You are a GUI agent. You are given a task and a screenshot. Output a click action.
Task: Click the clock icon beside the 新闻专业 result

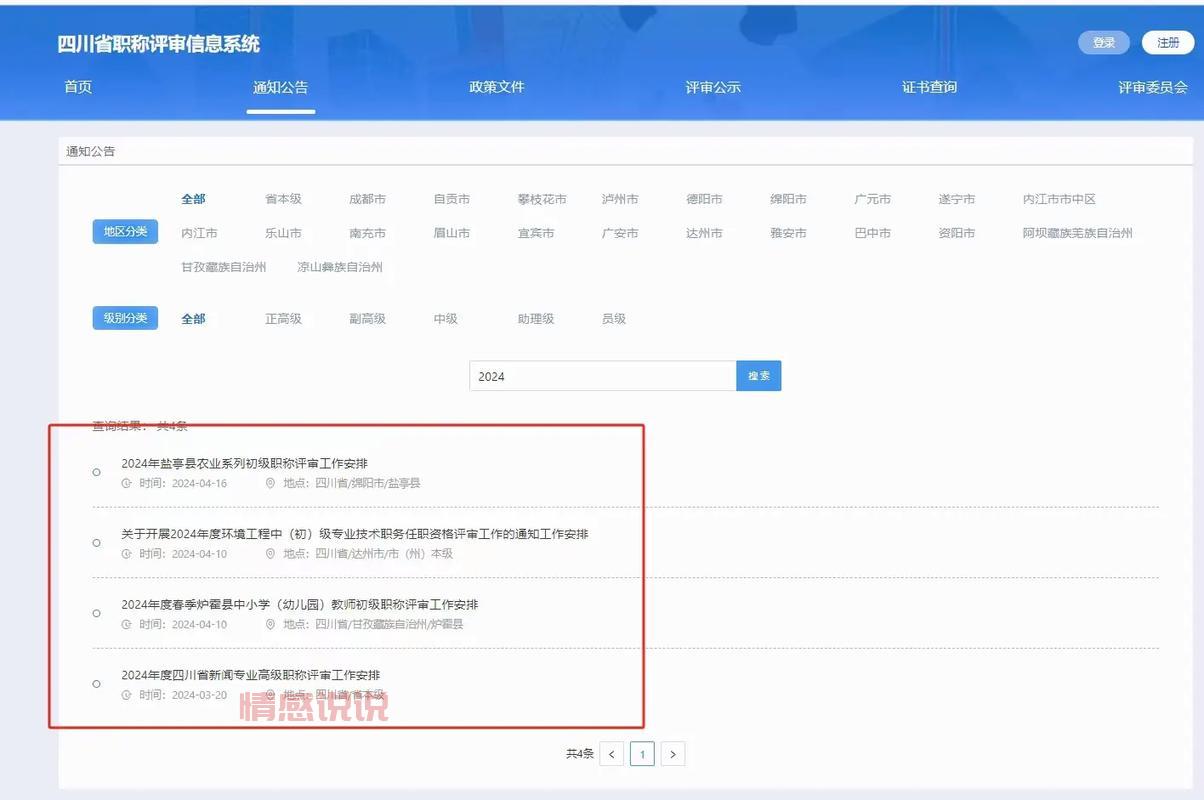pos(125,693)
